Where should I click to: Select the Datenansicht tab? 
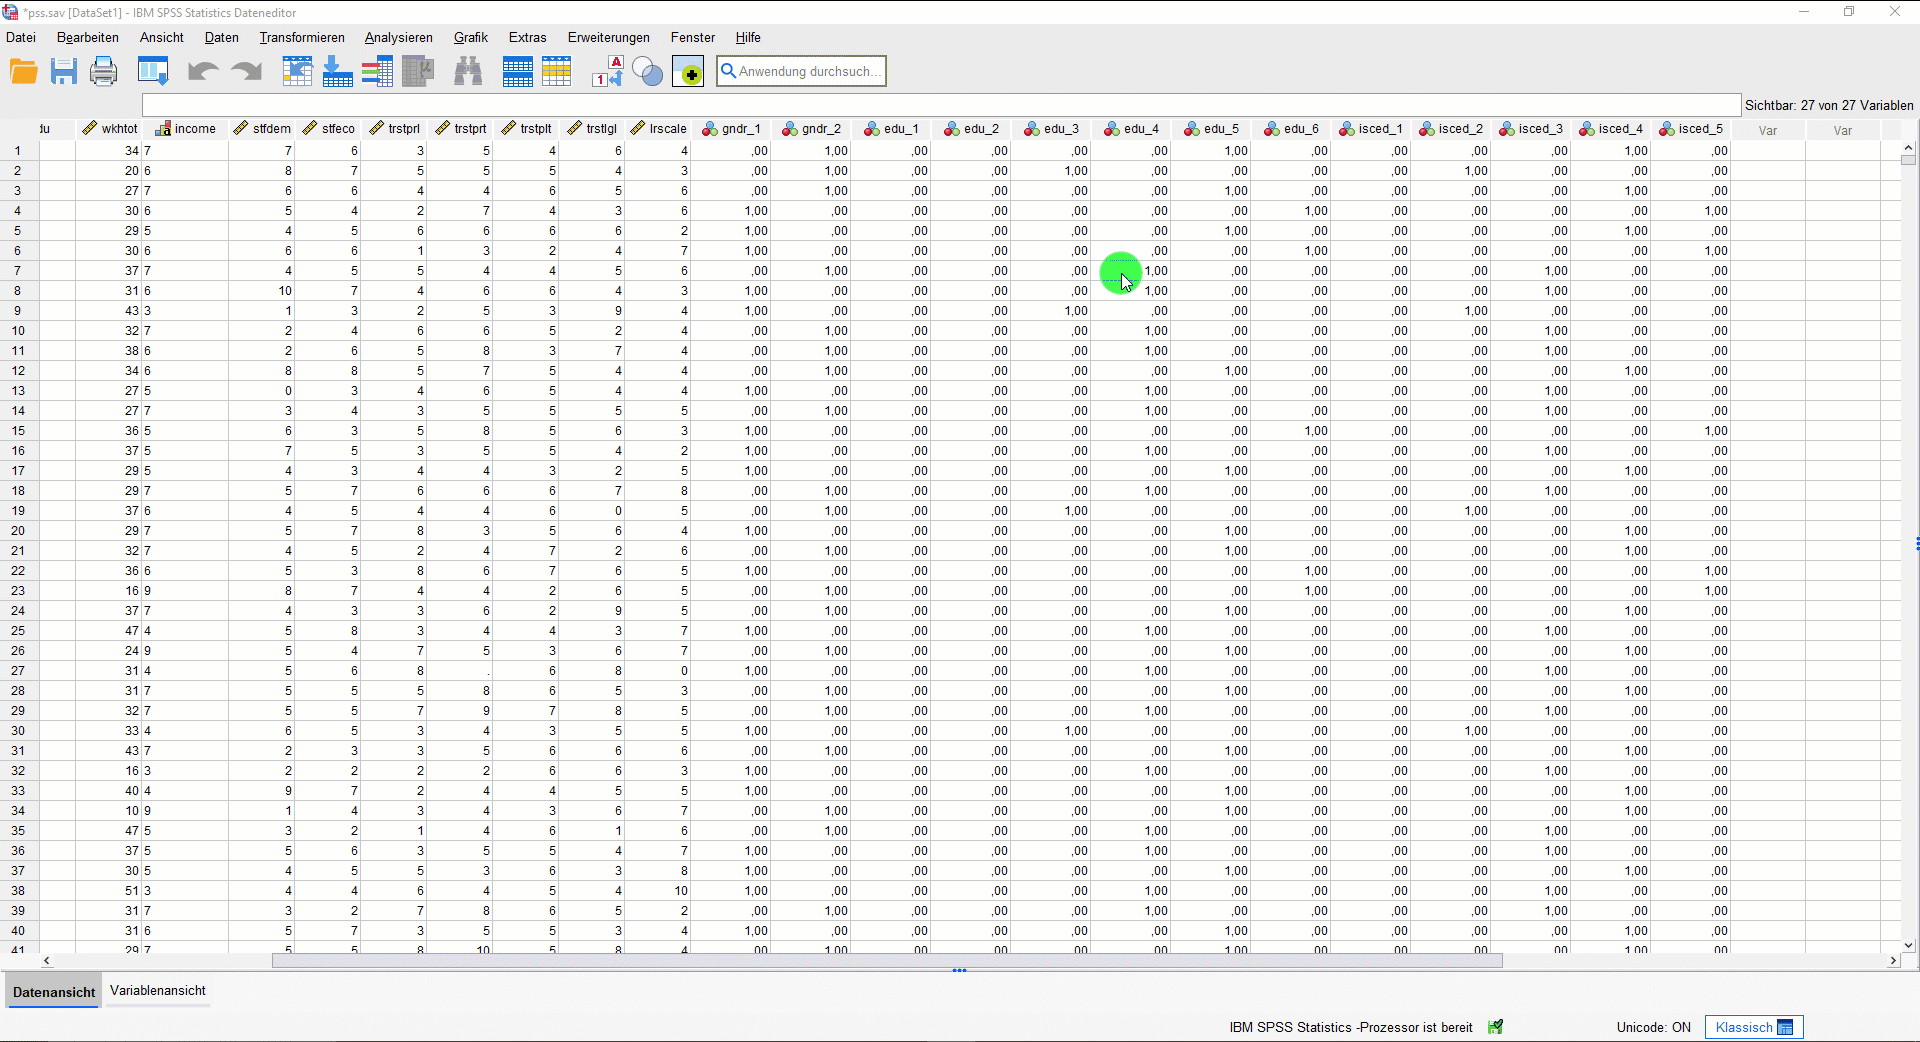coord(54,992)
